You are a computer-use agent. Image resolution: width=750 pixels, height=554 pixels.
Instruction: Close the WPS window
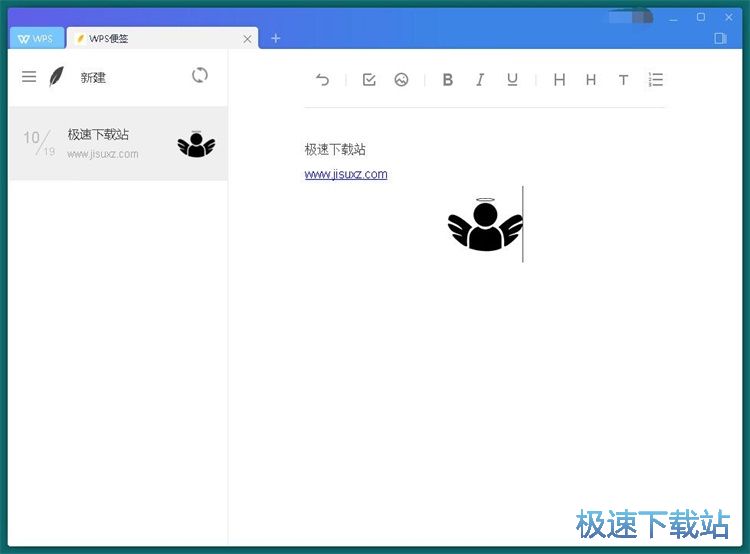pyautogui.click(x=728, y=17)
